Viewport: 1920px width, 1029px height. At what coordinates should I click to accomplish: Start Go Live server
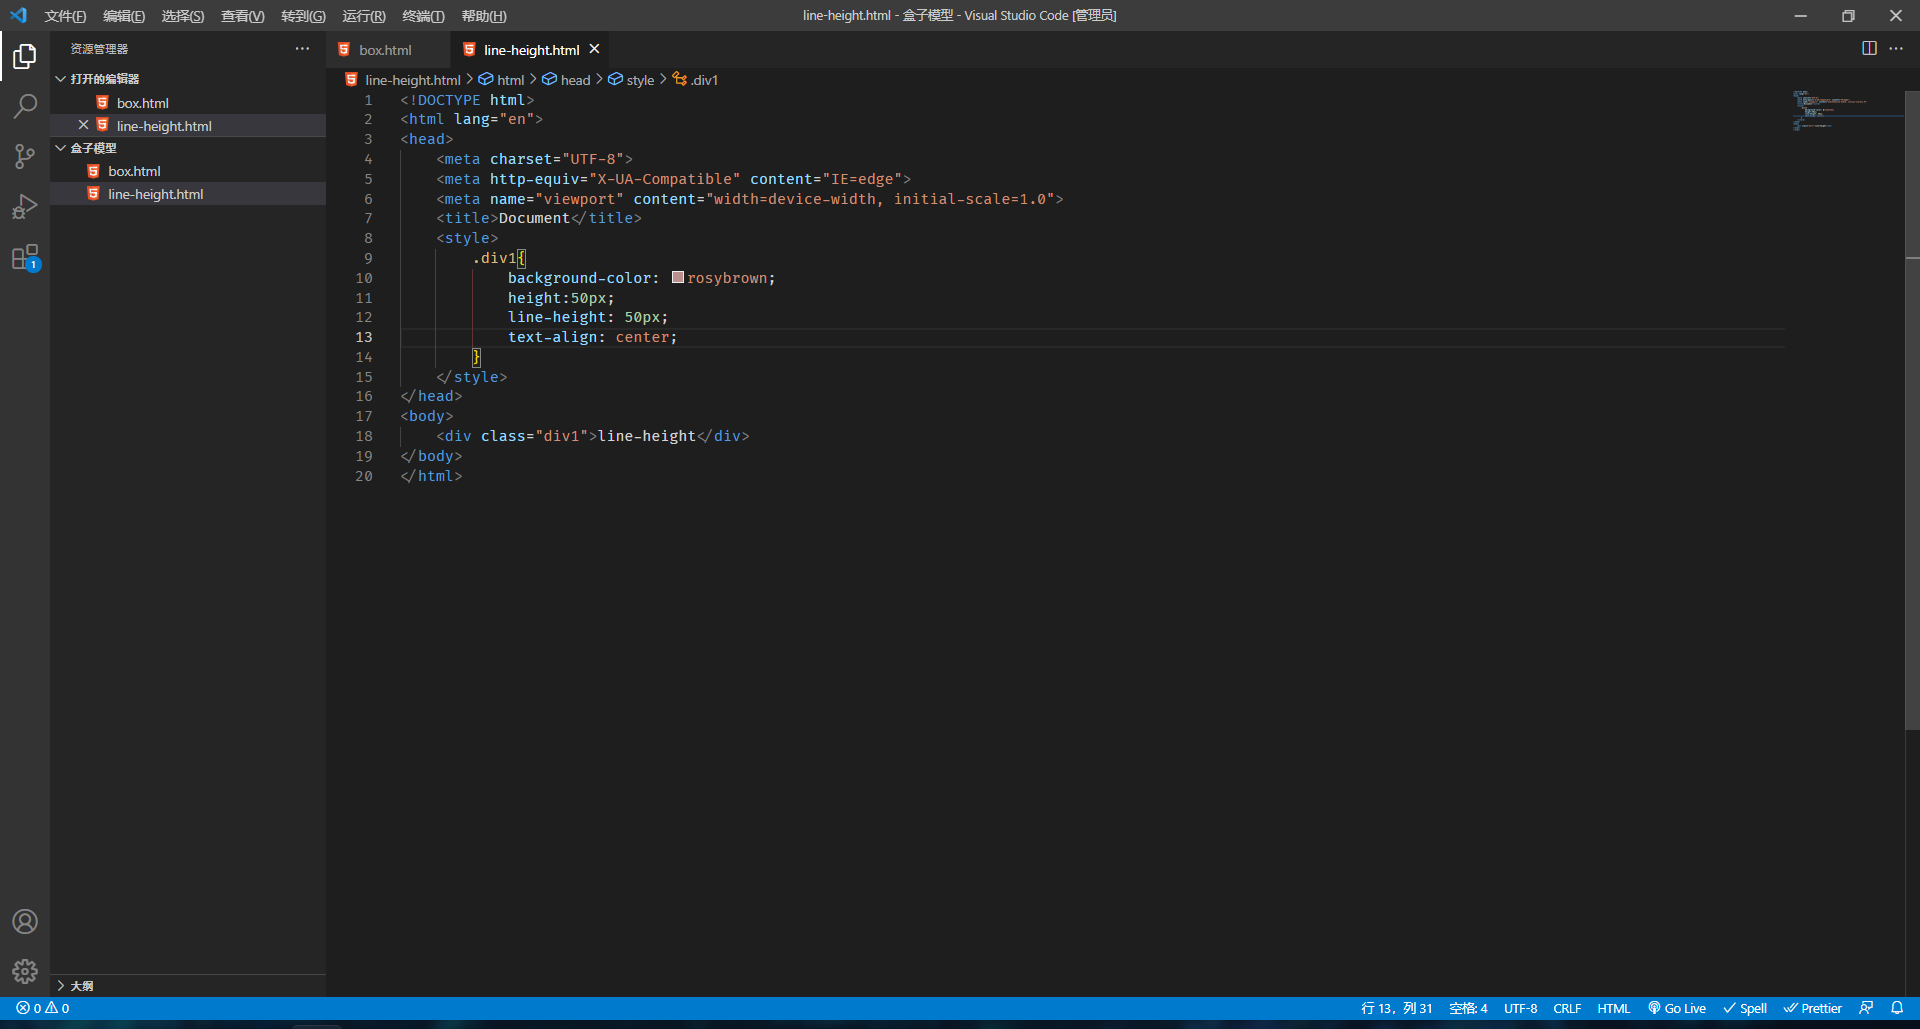pyautogui.click(x=1677, y=1008)
